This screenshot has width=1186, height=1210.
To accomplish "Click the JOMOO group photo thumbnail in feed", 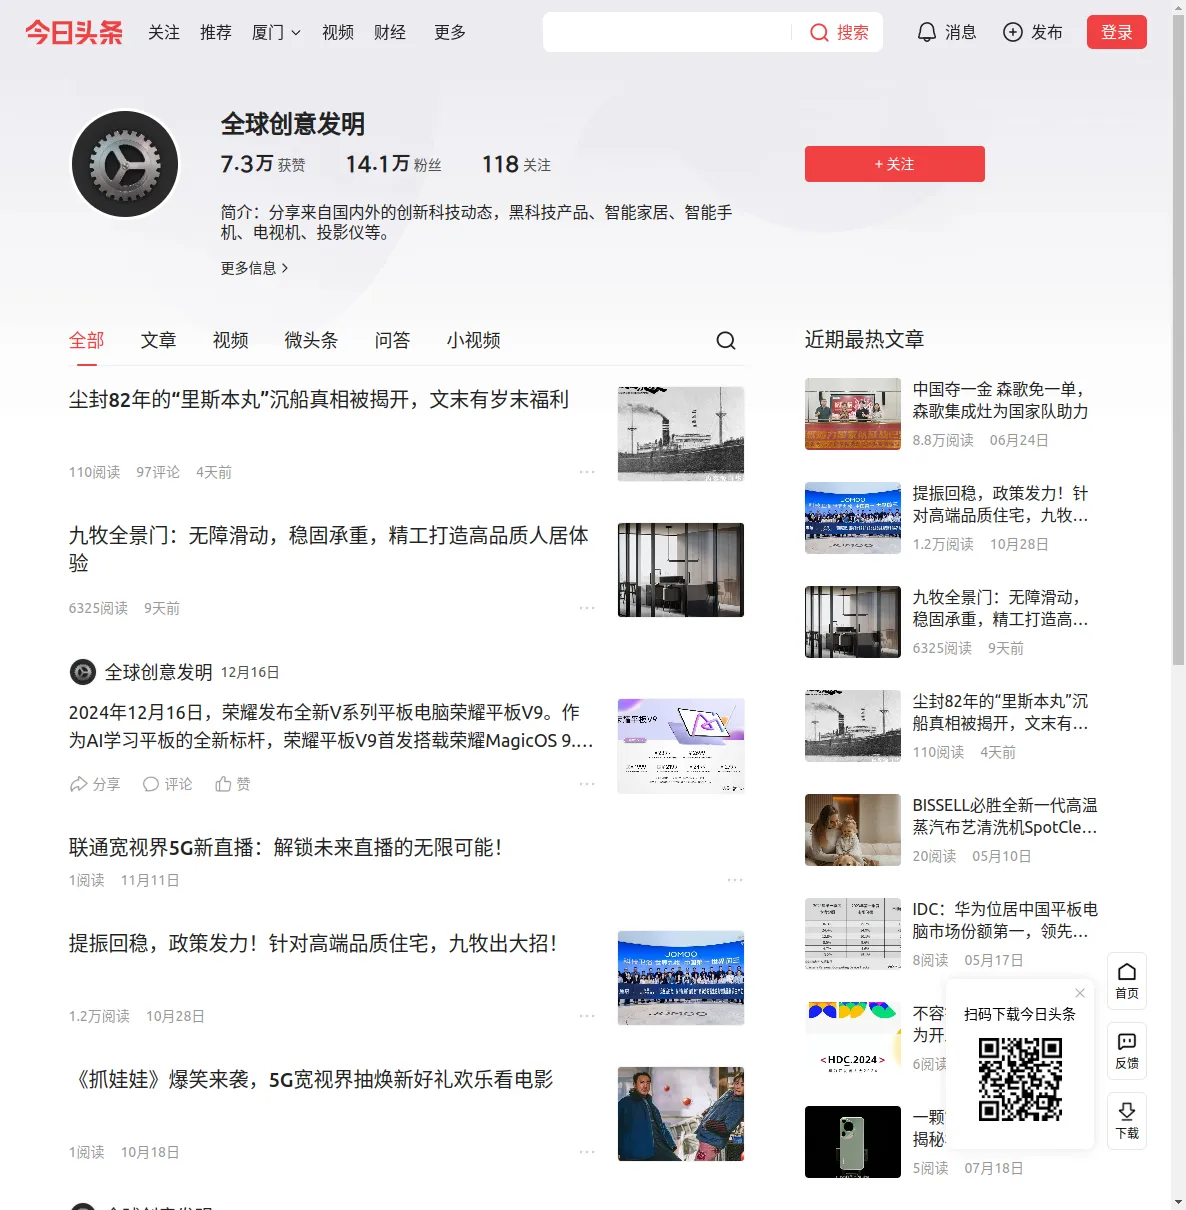I will [x=681, y=978].
